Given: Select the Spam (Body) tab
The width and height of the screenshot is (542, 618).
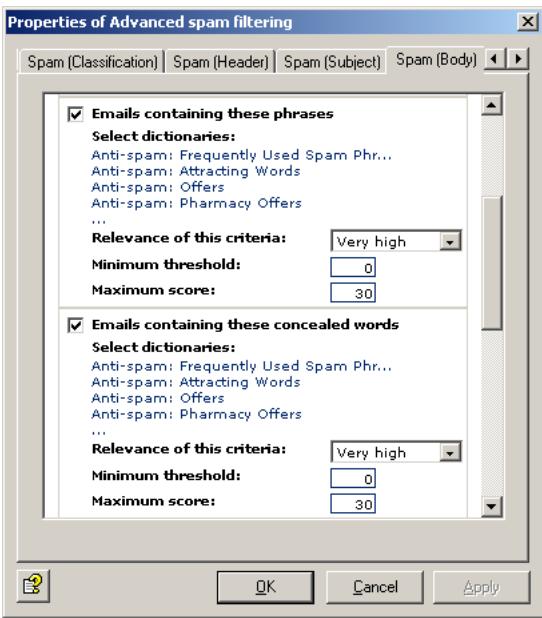Looking at the screenshot, I should (436, 60).
